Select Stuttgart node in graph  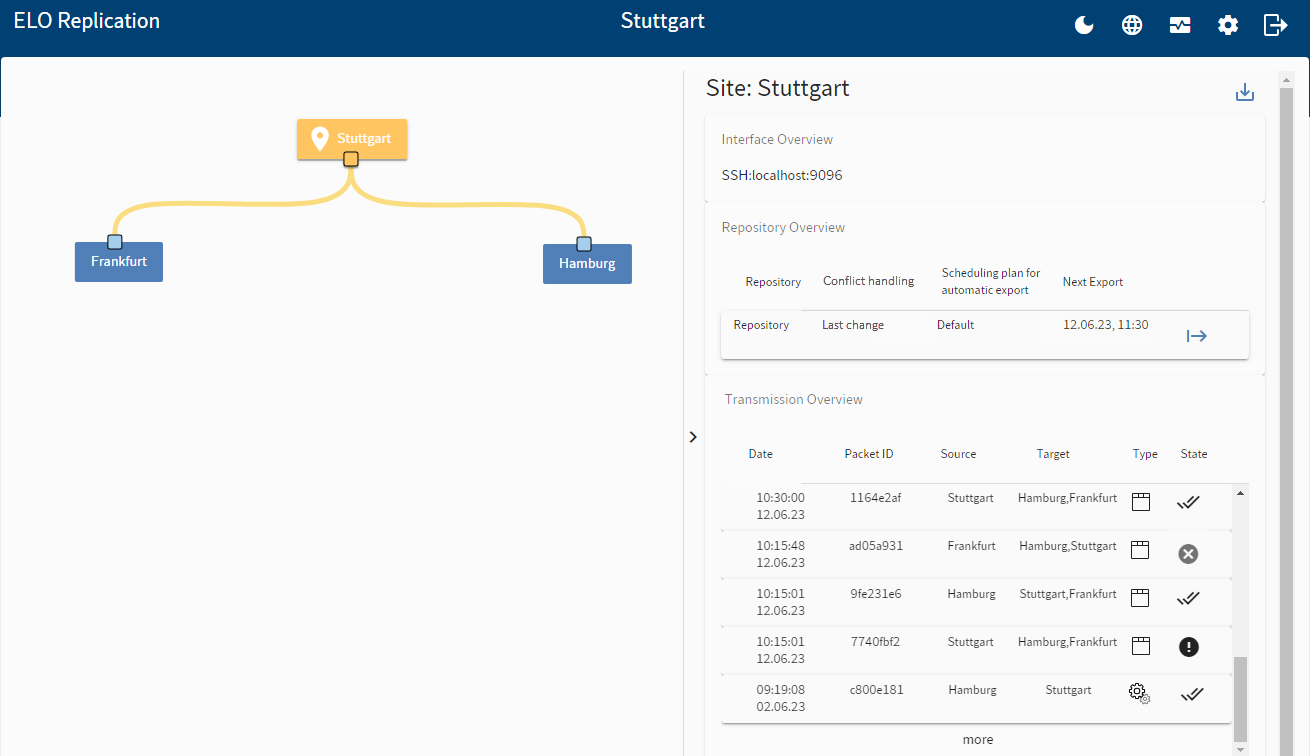(x=352, y=139)
